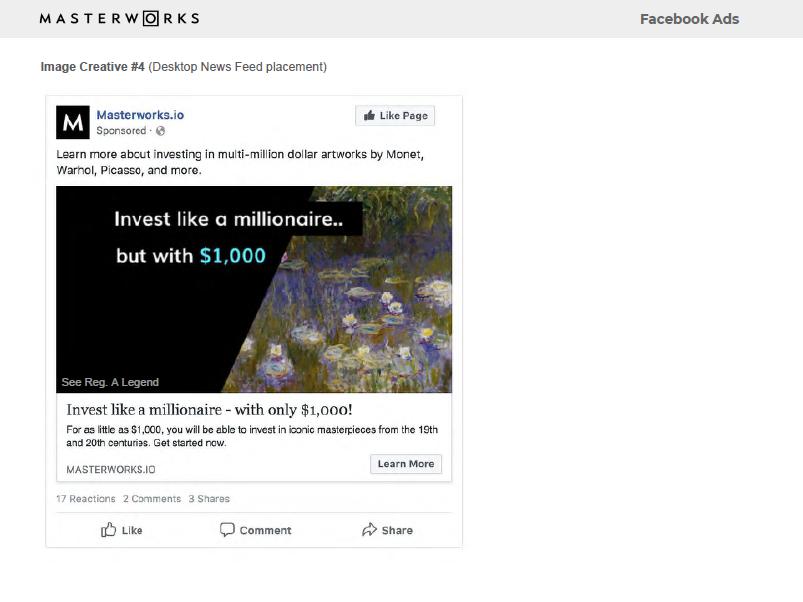Image resolution: width=803 pixels, height=602 pixels.
Task: View the 2 Comments link
Action: tap(152, 499)
